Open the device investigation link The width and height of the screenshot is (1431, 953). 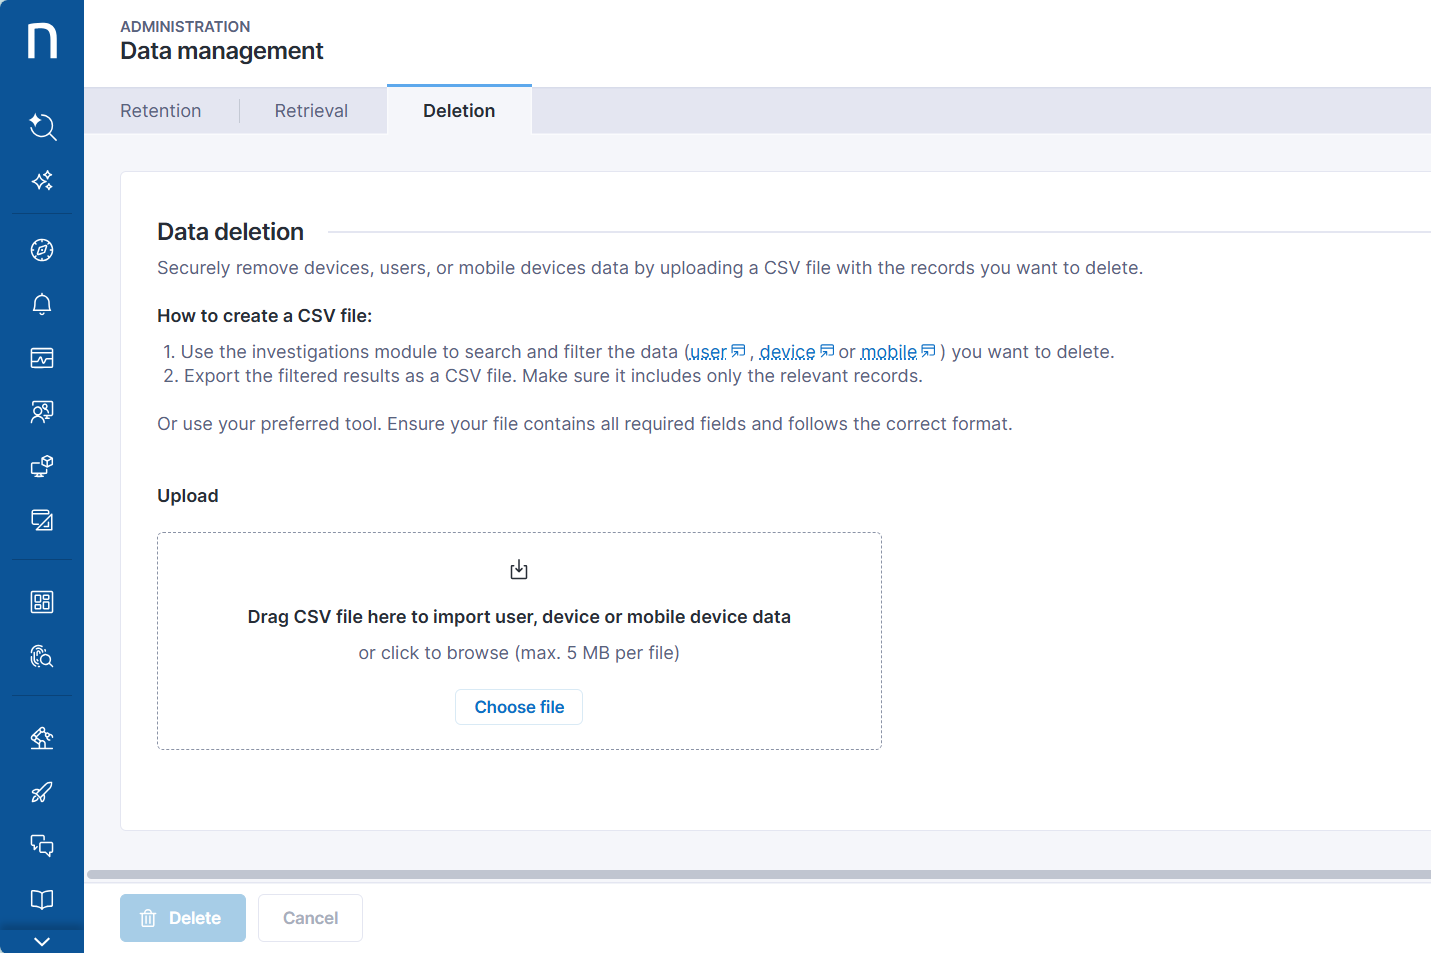[788, 352]
